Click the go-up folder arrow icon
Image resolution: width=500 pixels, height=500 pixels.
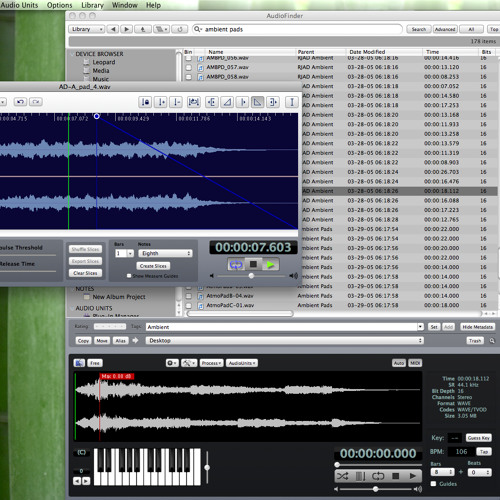(143, 29)
